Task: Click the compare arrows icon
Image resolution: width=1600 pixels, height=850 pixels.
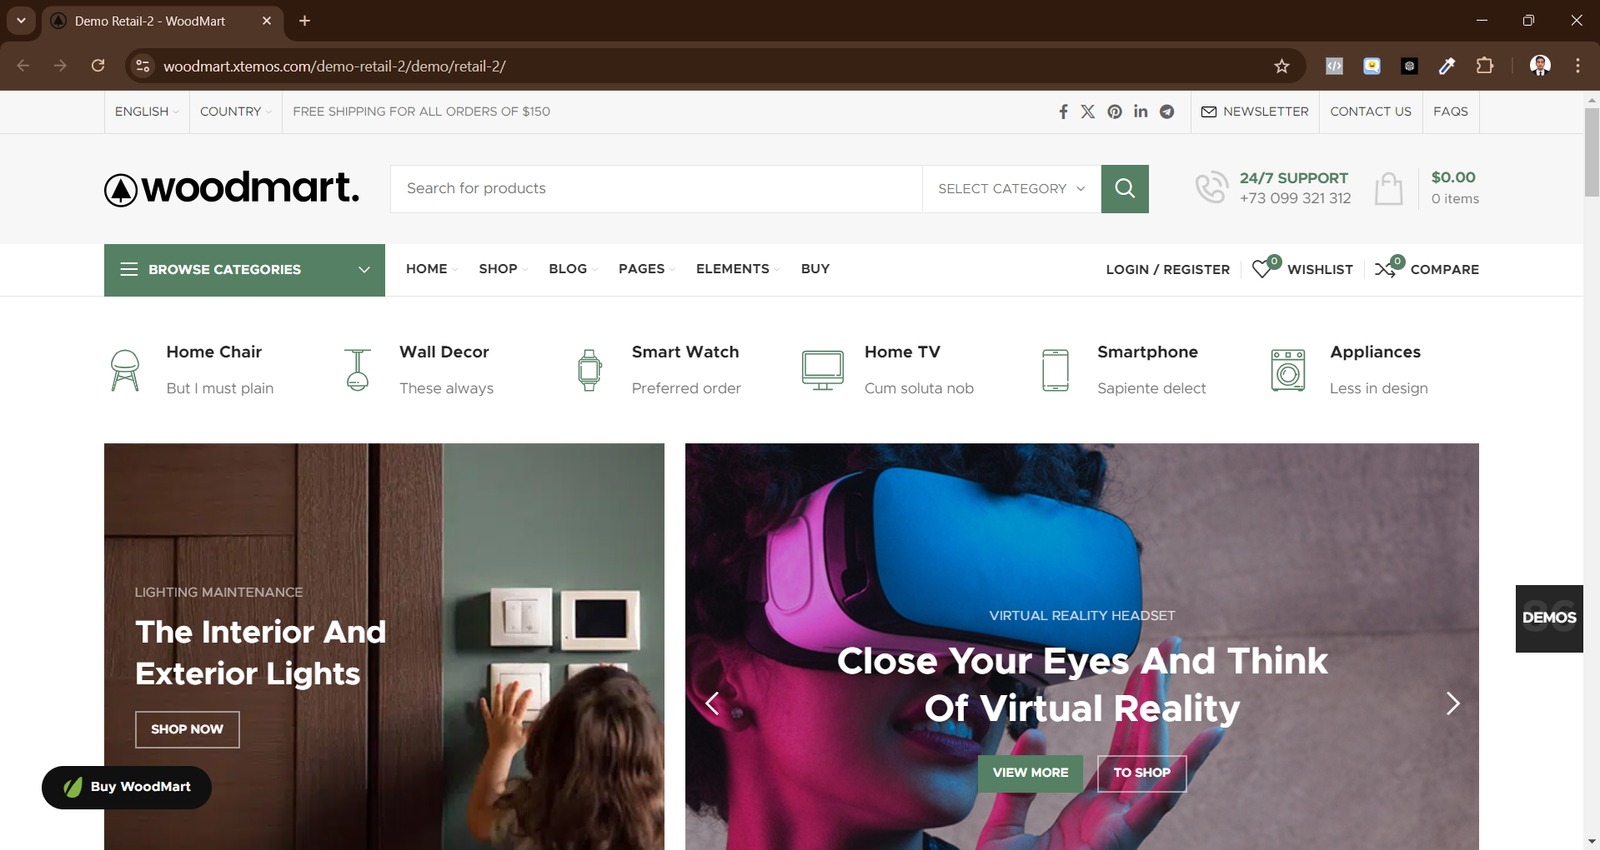Action: click(1386, 269)
